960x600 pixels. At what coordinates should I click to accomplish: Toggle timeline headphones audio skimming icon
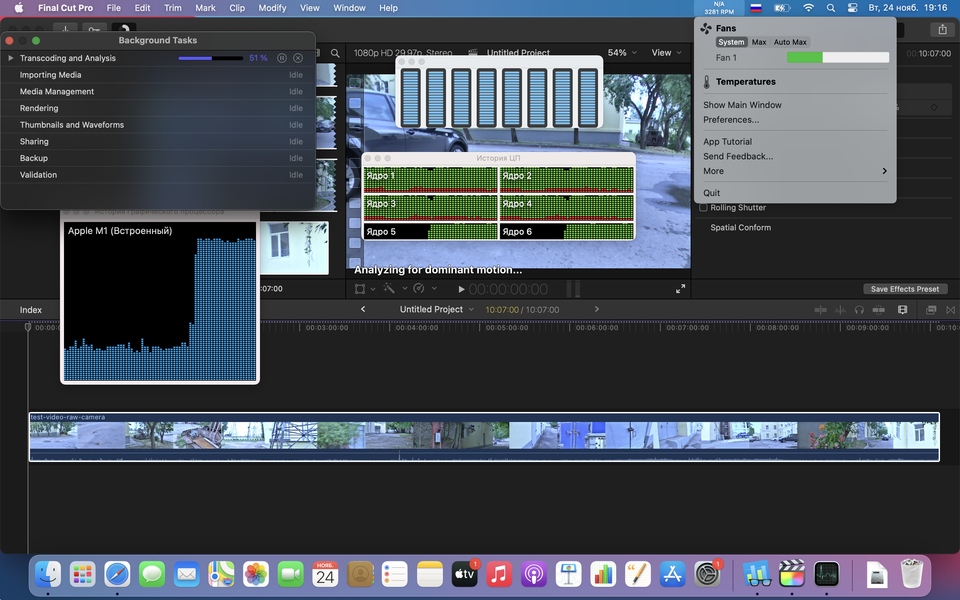click(859, 310)
